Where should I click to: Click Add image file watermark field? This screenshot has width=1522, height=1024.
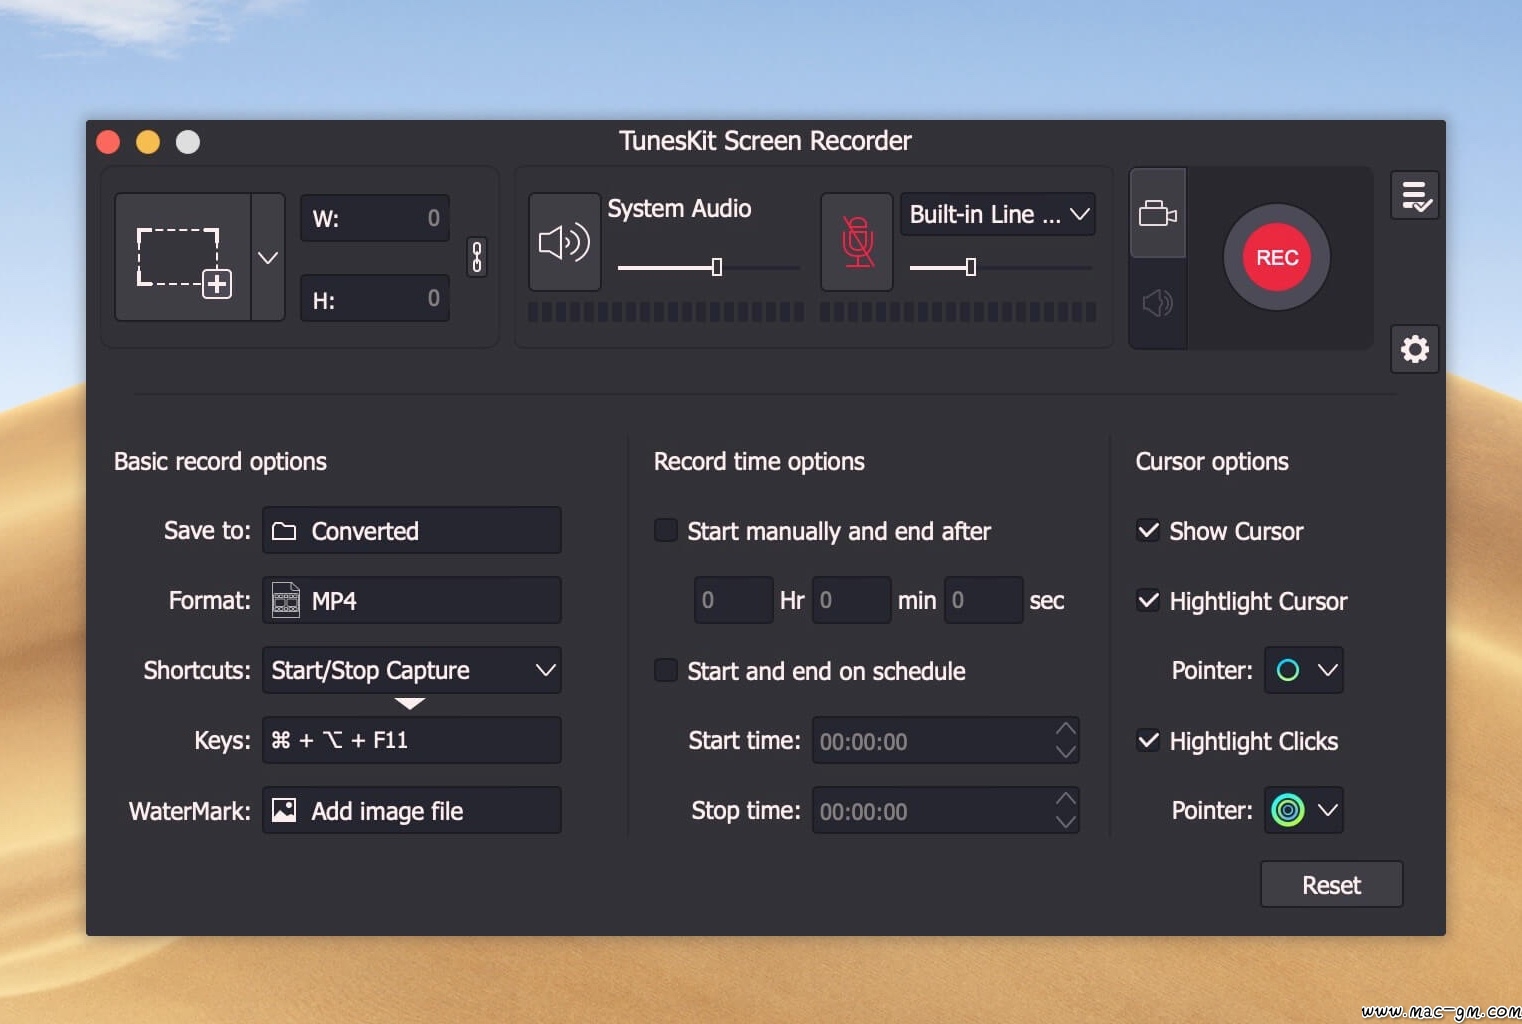coord(412,810)
